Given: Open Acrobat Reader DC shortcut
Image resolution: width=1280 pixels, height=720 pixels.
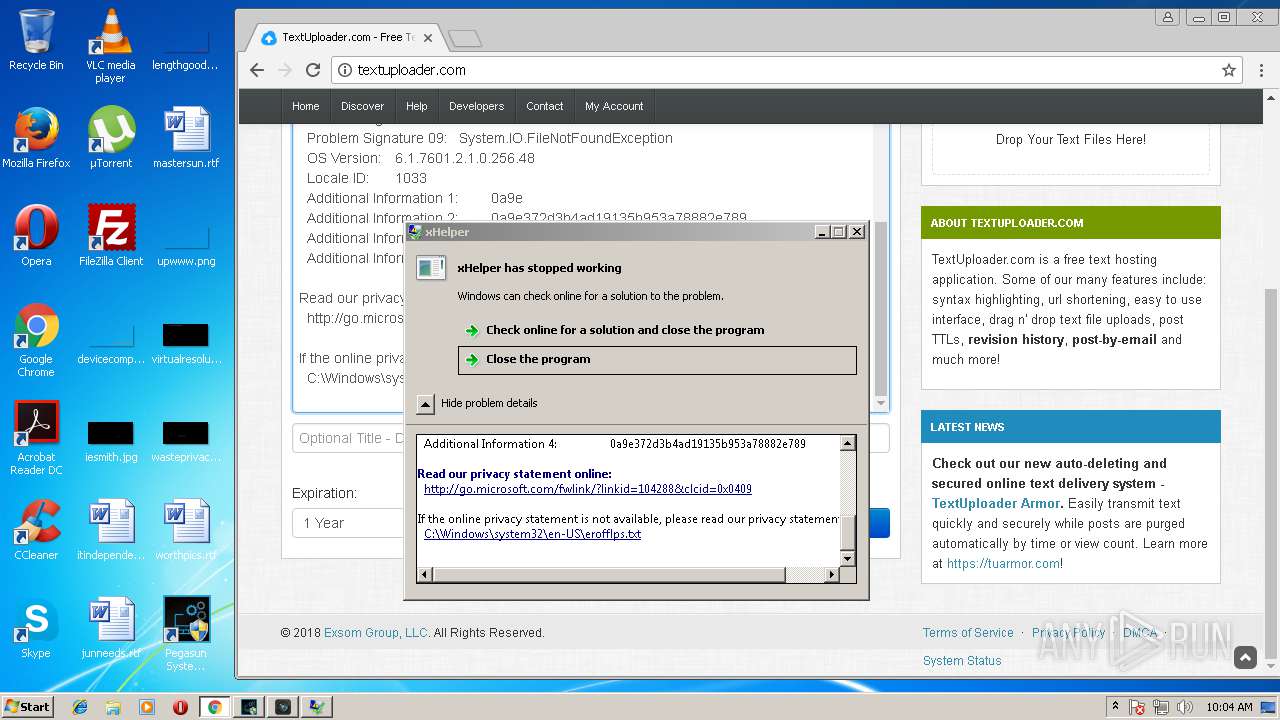Looking at the screenshot, I should coord(36,438).
